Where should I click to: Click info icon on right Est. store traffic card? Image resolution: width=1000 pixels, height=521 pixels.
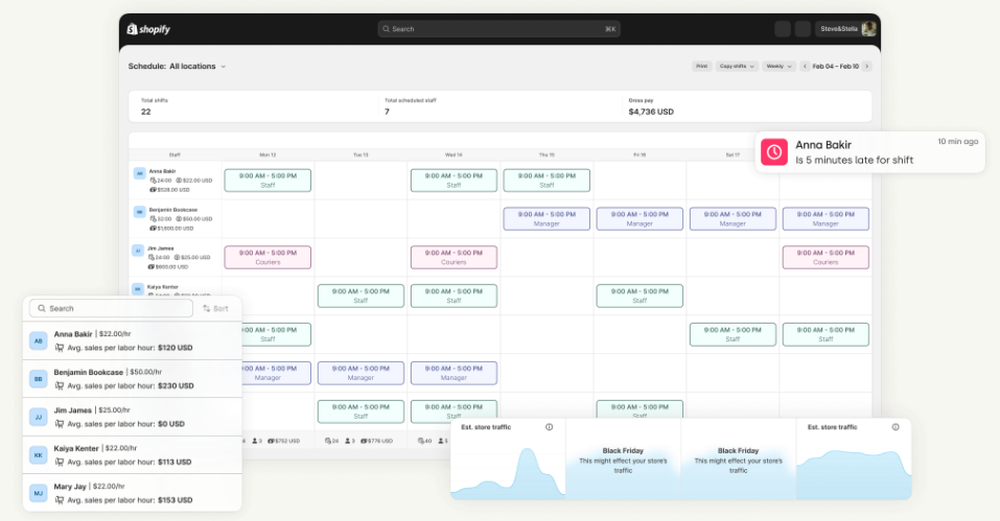click(x=895, y=427)
